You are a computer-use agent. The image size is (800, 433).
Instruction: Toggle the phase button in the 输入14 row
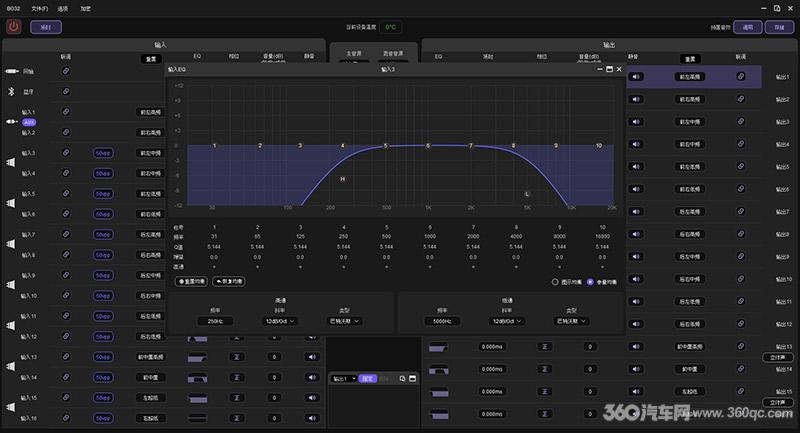(x=236, y=377)
